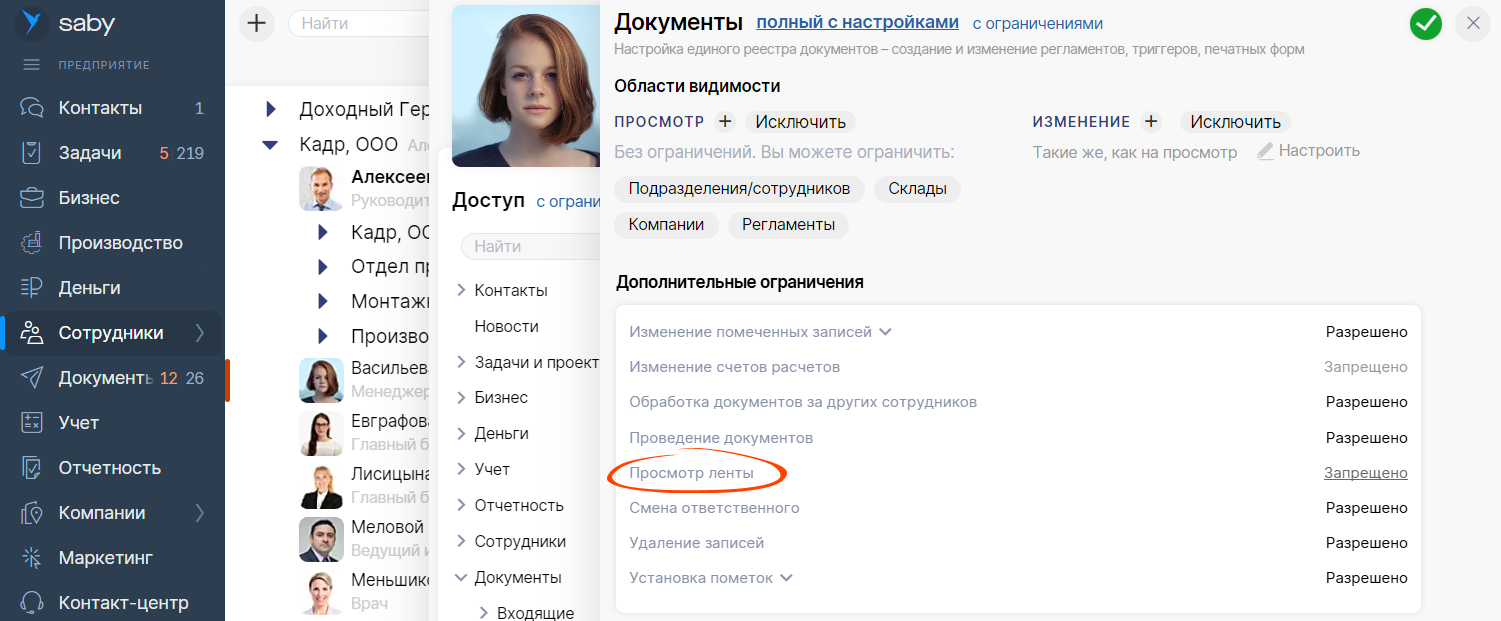Toggle Изменение счетов расчетов Запрещено value
Viewport: 1501px width, 621px height.
pos(1365,367)
